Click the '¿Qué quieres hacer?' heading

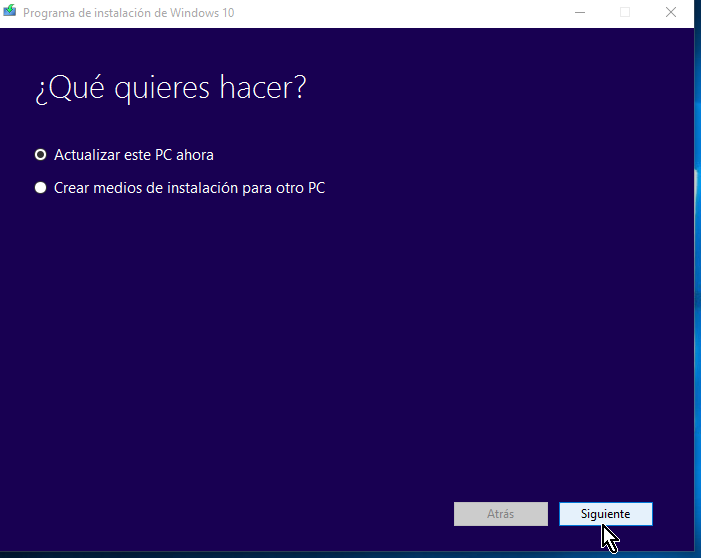(170, 88)
